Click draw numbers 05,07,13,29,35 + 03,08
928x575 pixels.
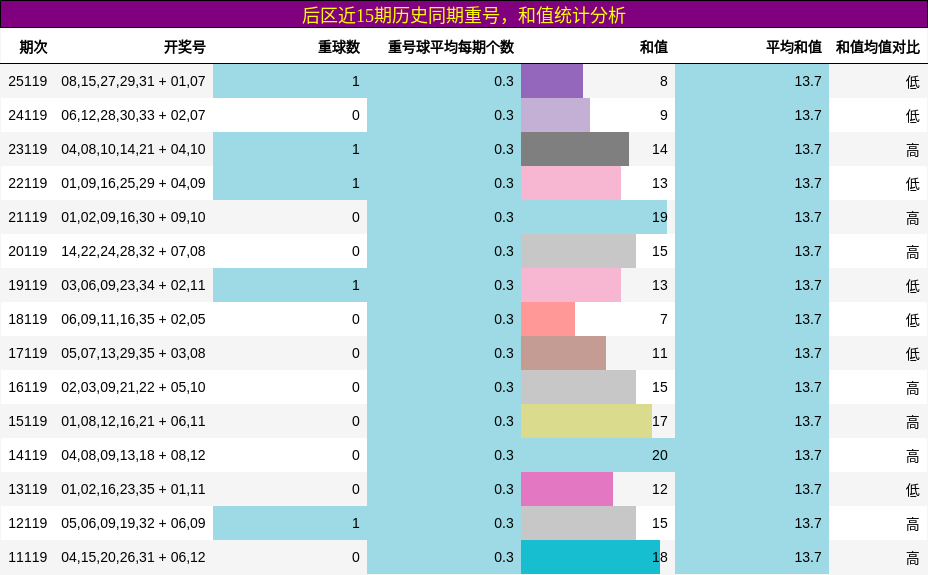coord(133,353)
